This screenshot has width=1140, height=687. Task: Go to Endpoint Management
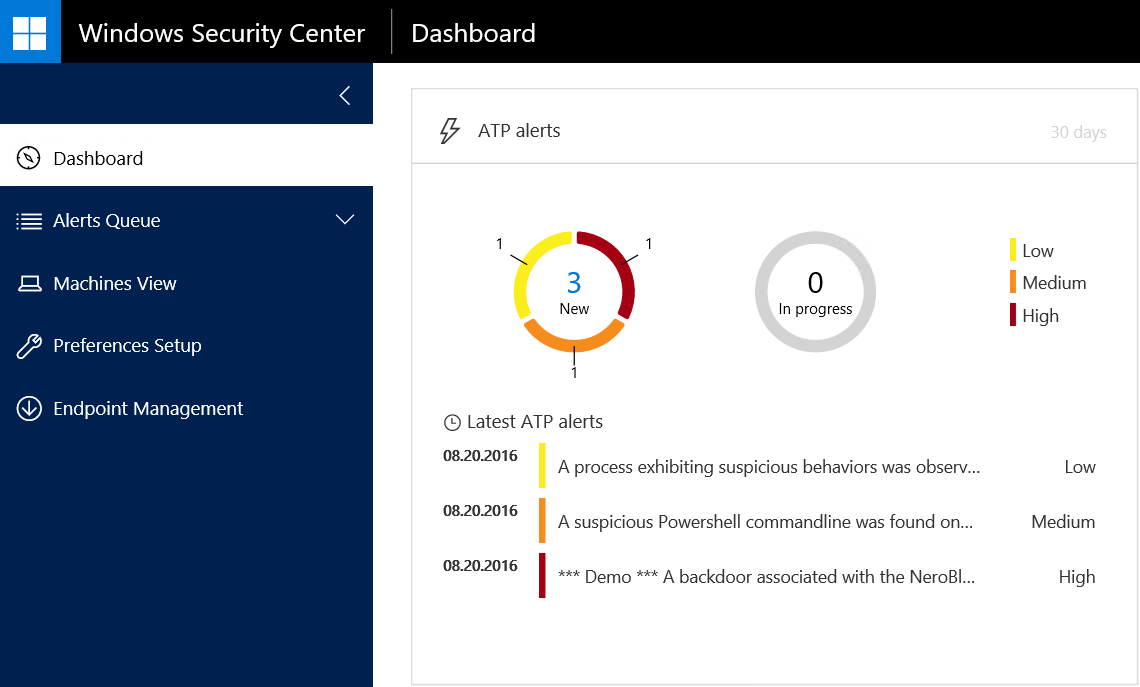tap(148, 409)
